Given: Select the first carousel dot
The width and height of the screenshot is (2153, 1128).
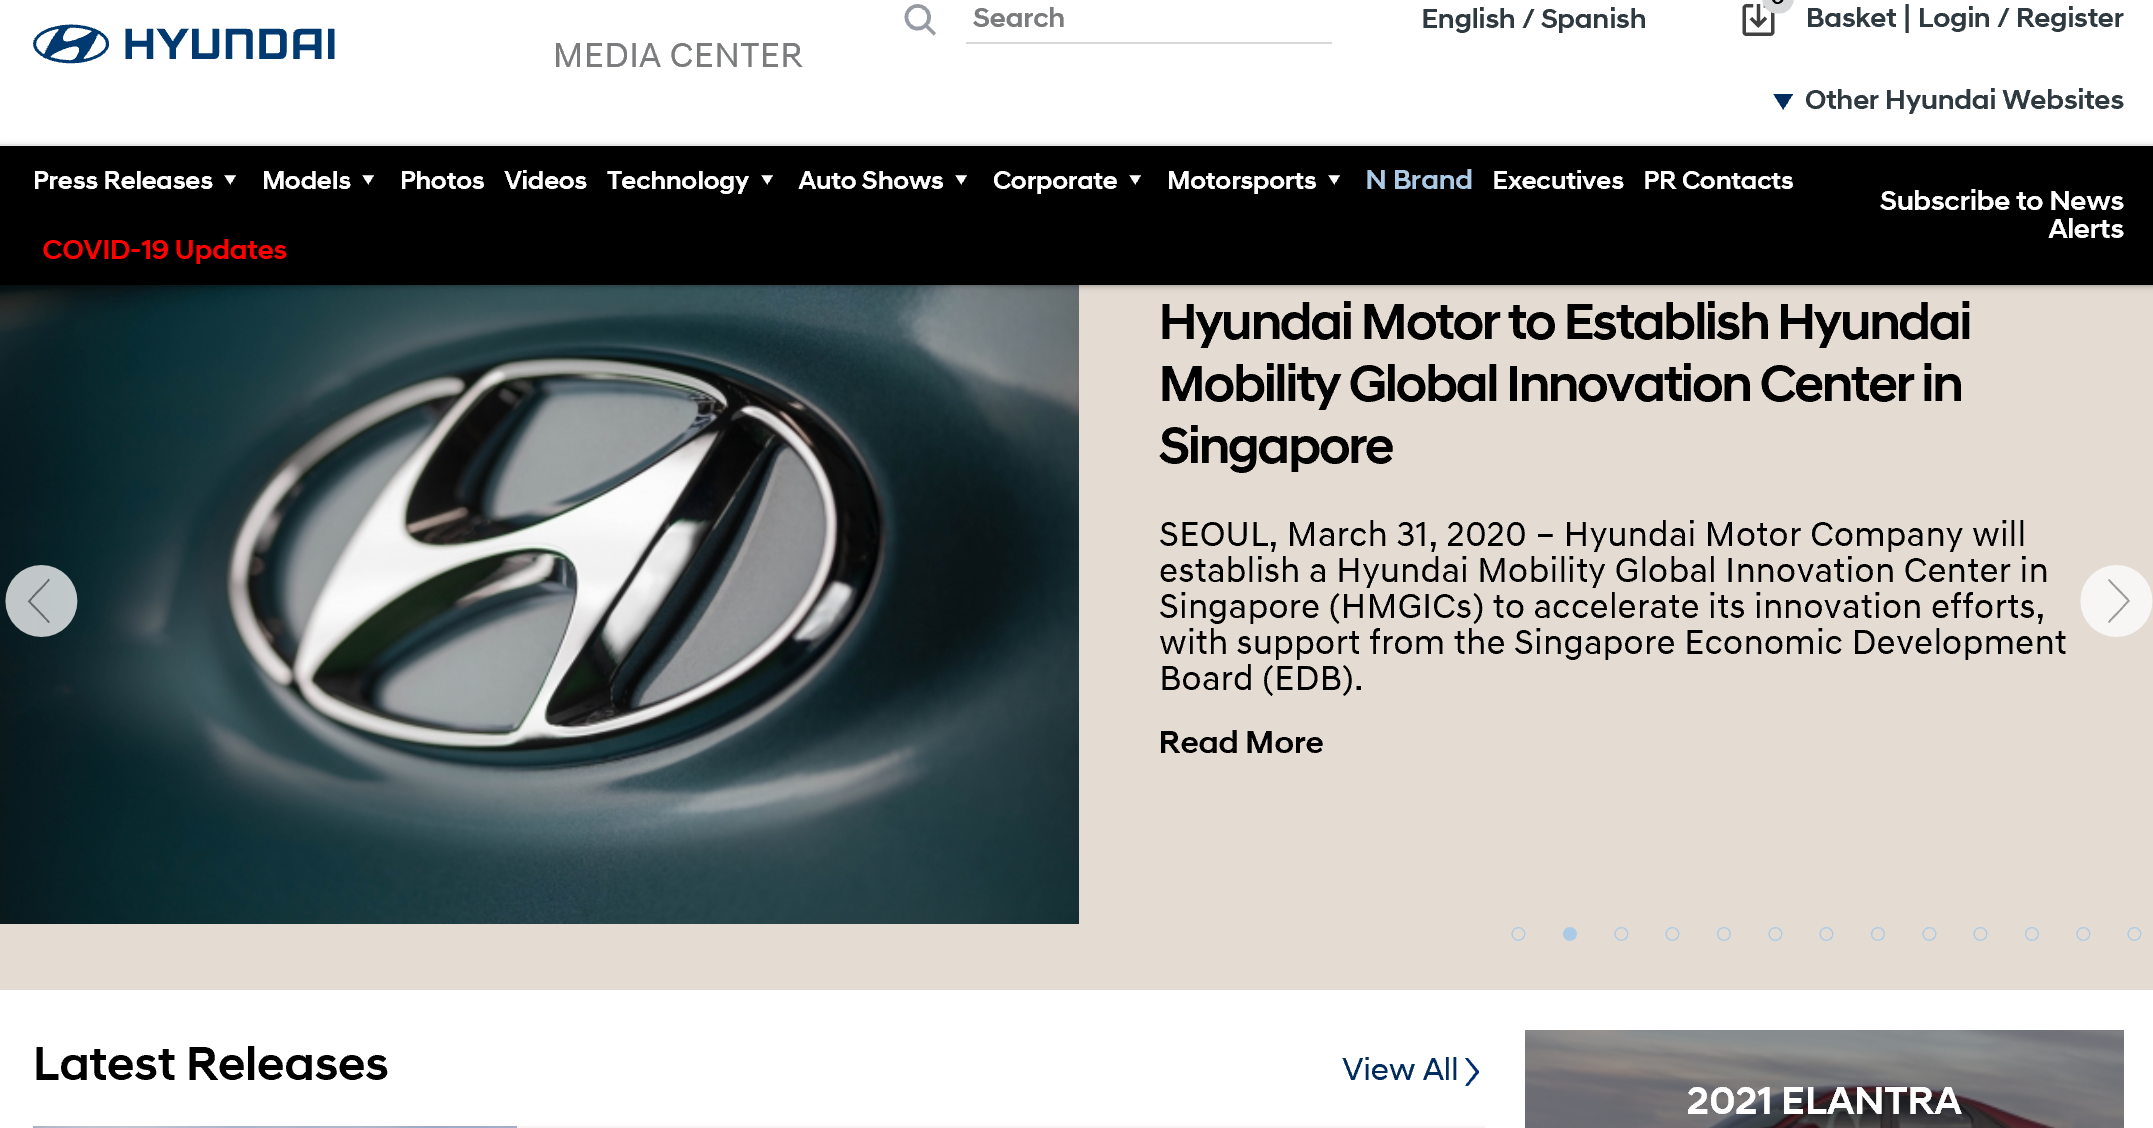Looking at the screenshot, I should pos(1518,934).
